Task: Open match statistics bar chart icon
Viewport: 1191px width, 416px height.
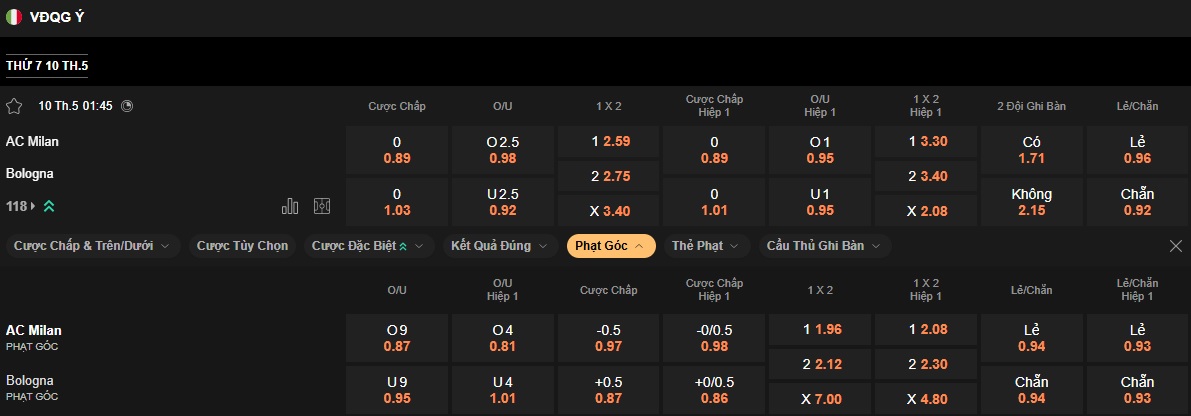Action: click(x=290, y=206)
